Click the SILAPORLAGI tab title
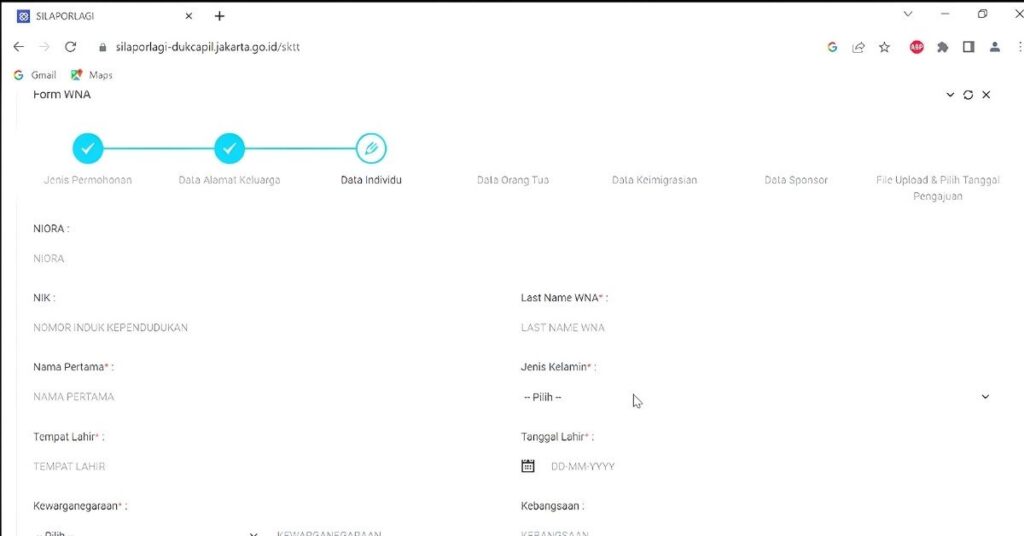This screenshot has width=1024, height=536. [65, 16]
